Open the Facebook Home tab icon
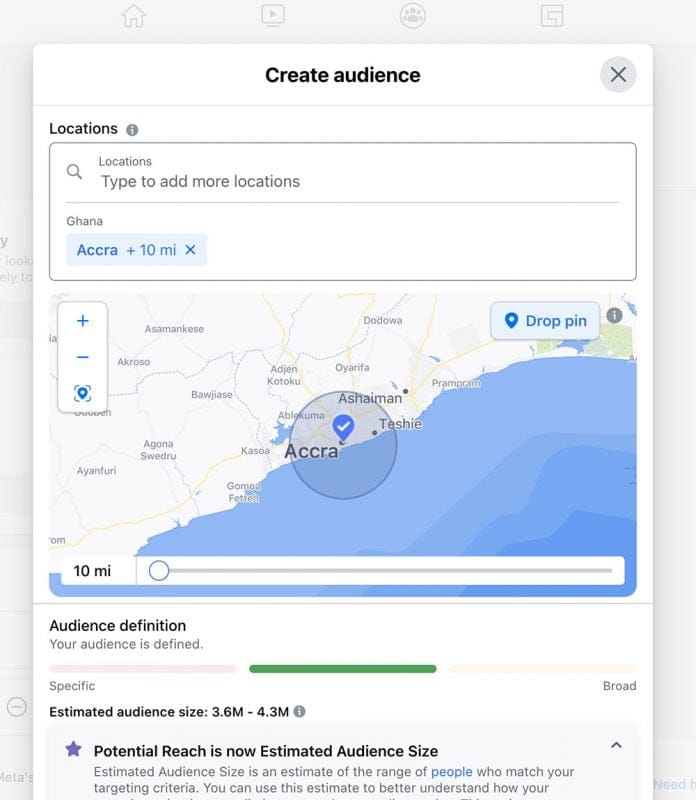Screen dimensions: 696x800 134,15
